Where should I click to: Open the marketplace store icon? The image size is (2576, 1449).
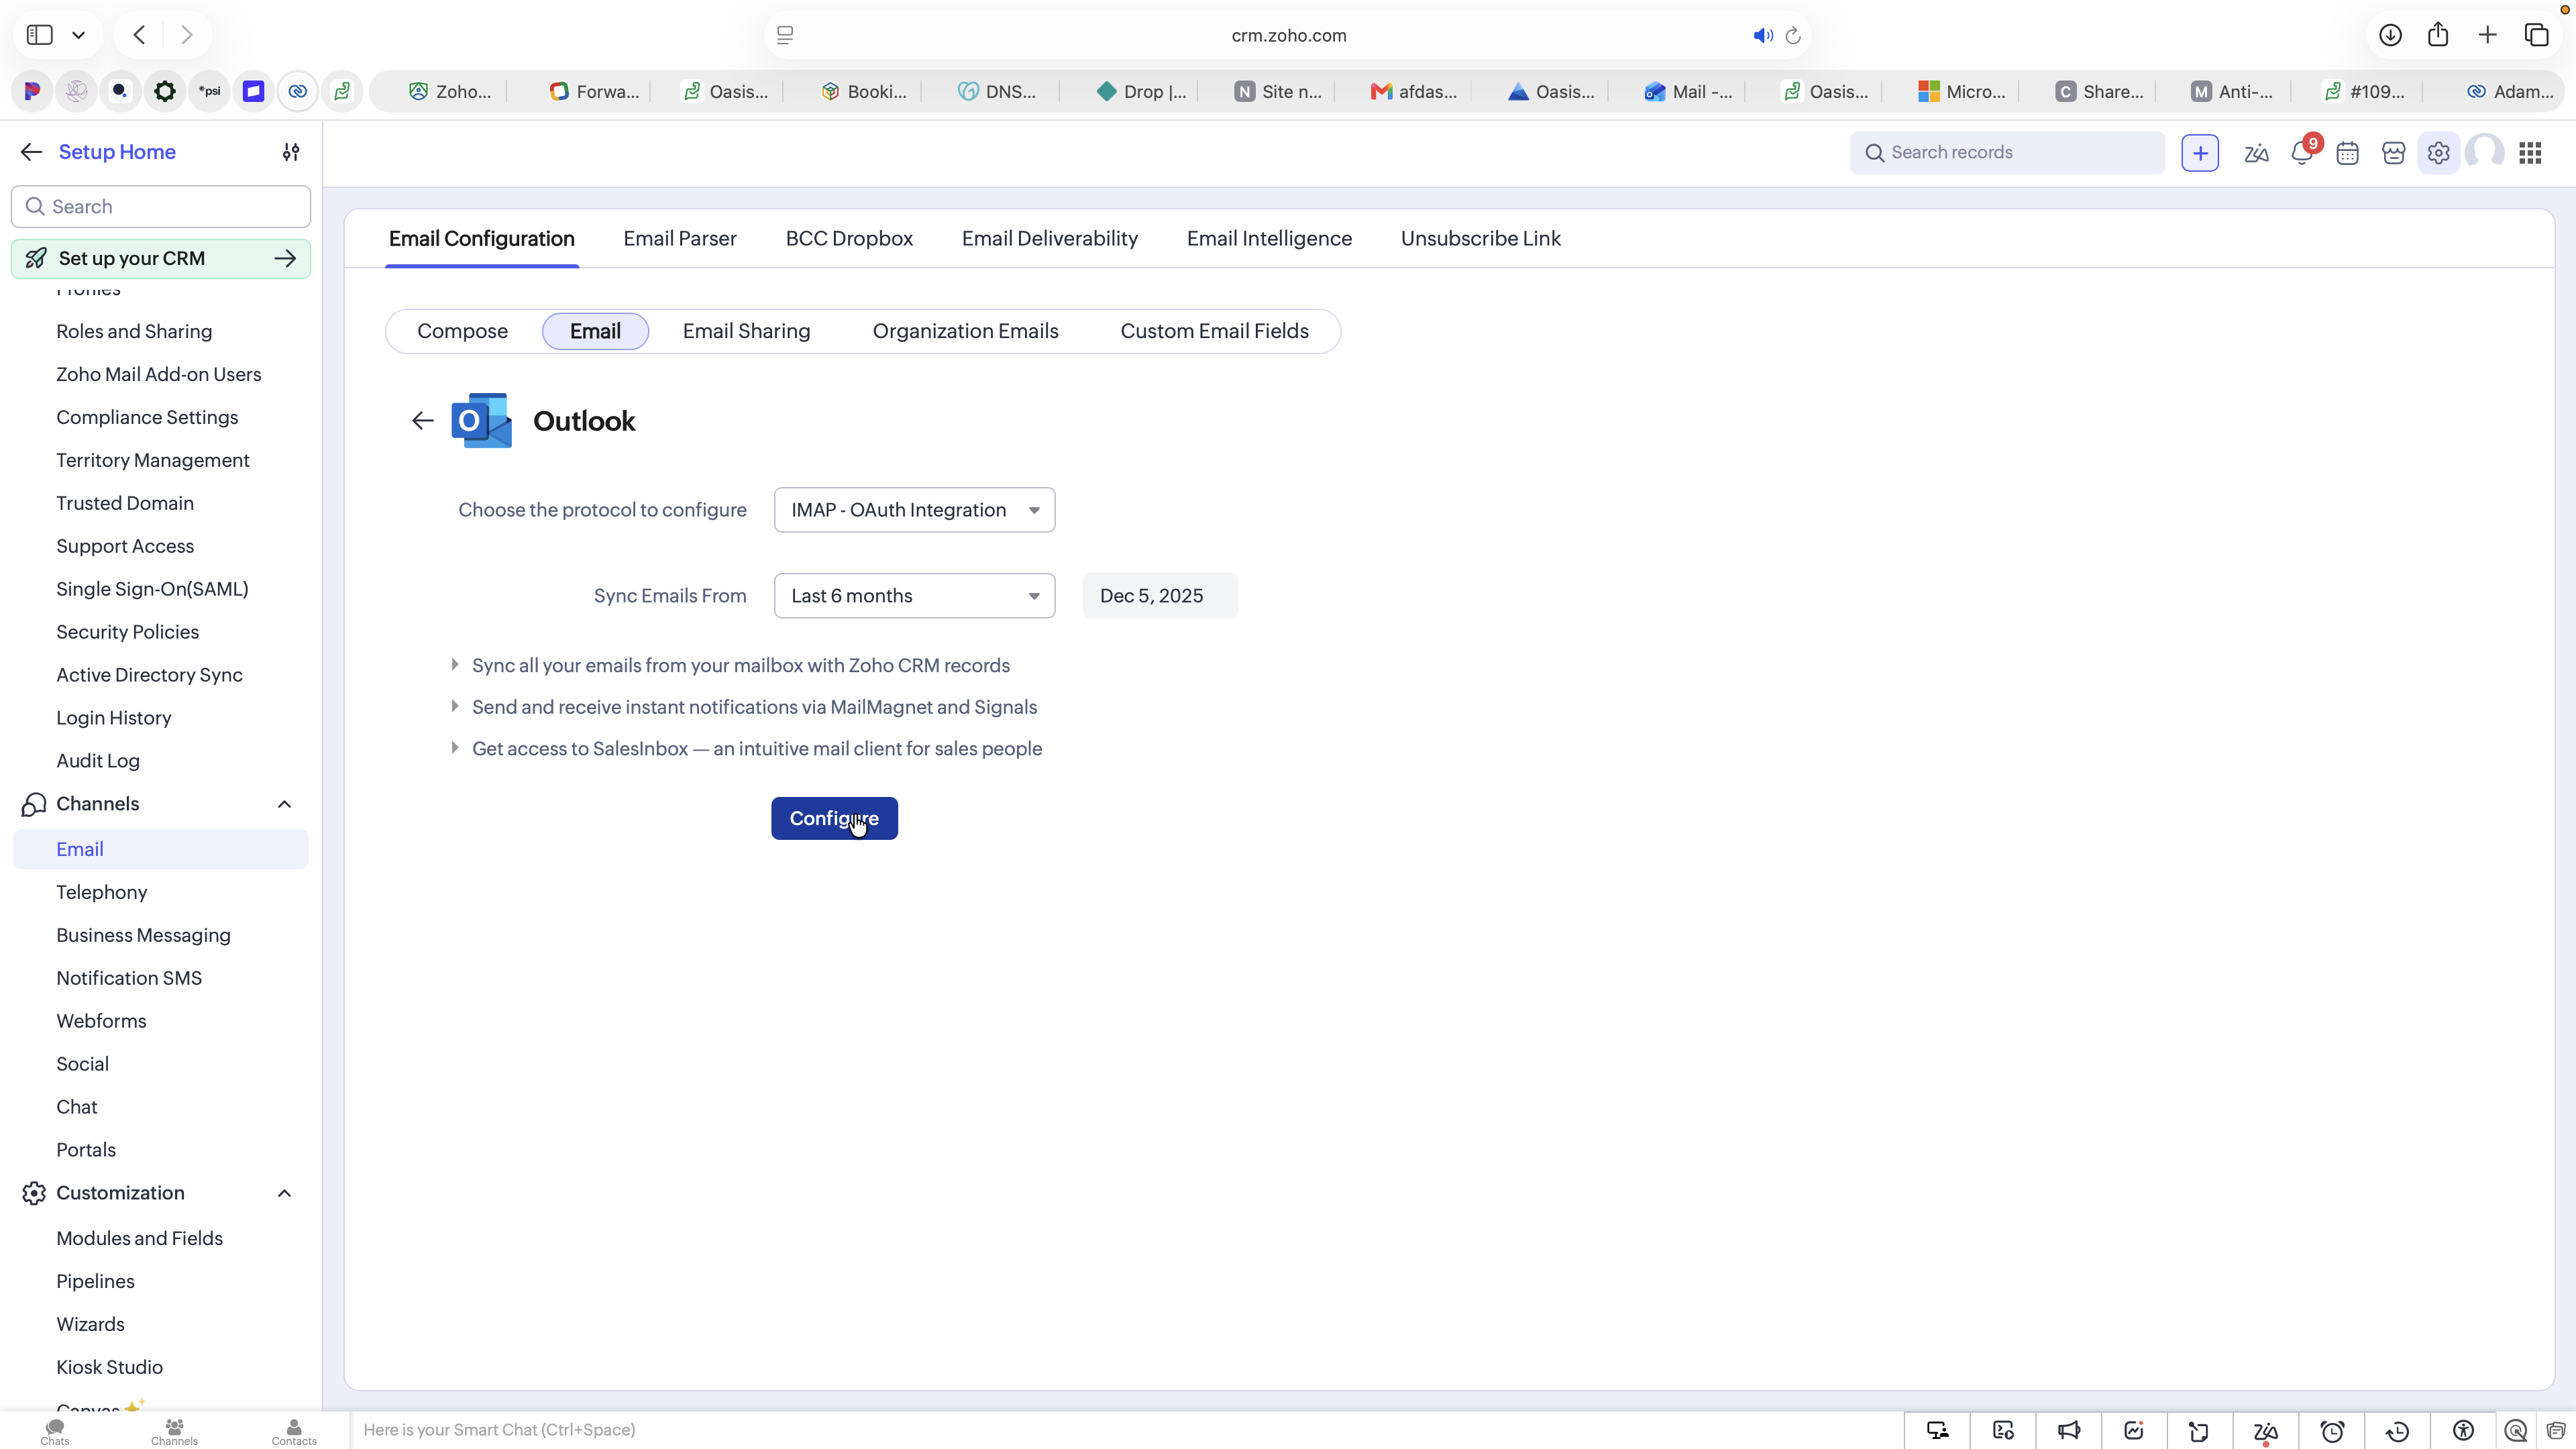2393,153
